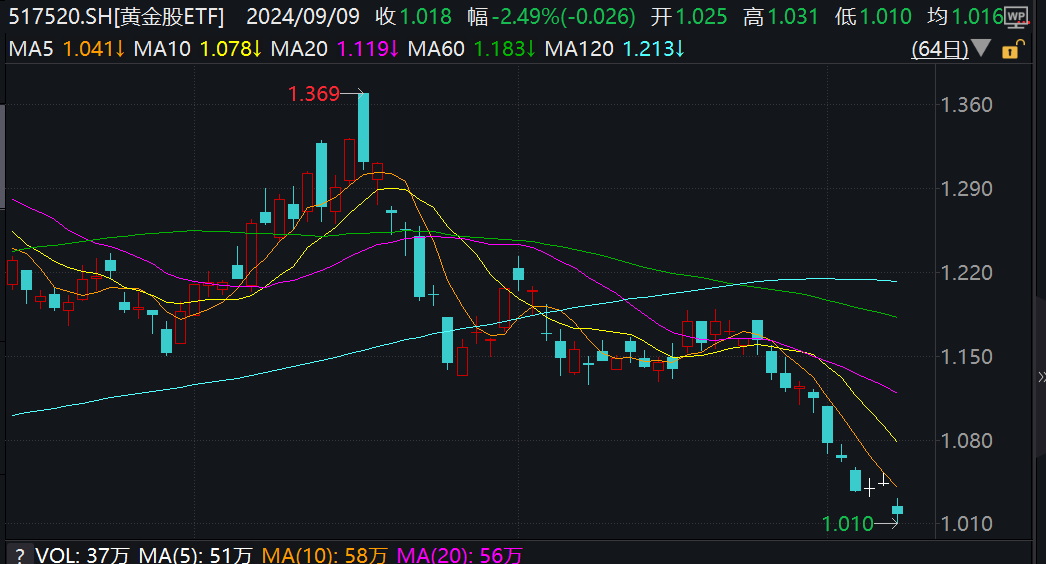
Task: Click the underlined (64日) period link
Action: click(940, 49)
